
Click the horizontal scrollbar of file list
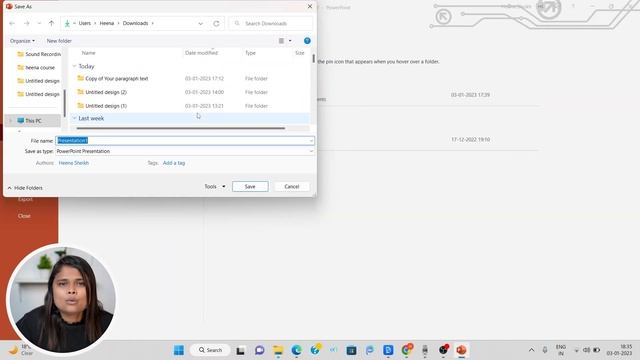(180, 128)
